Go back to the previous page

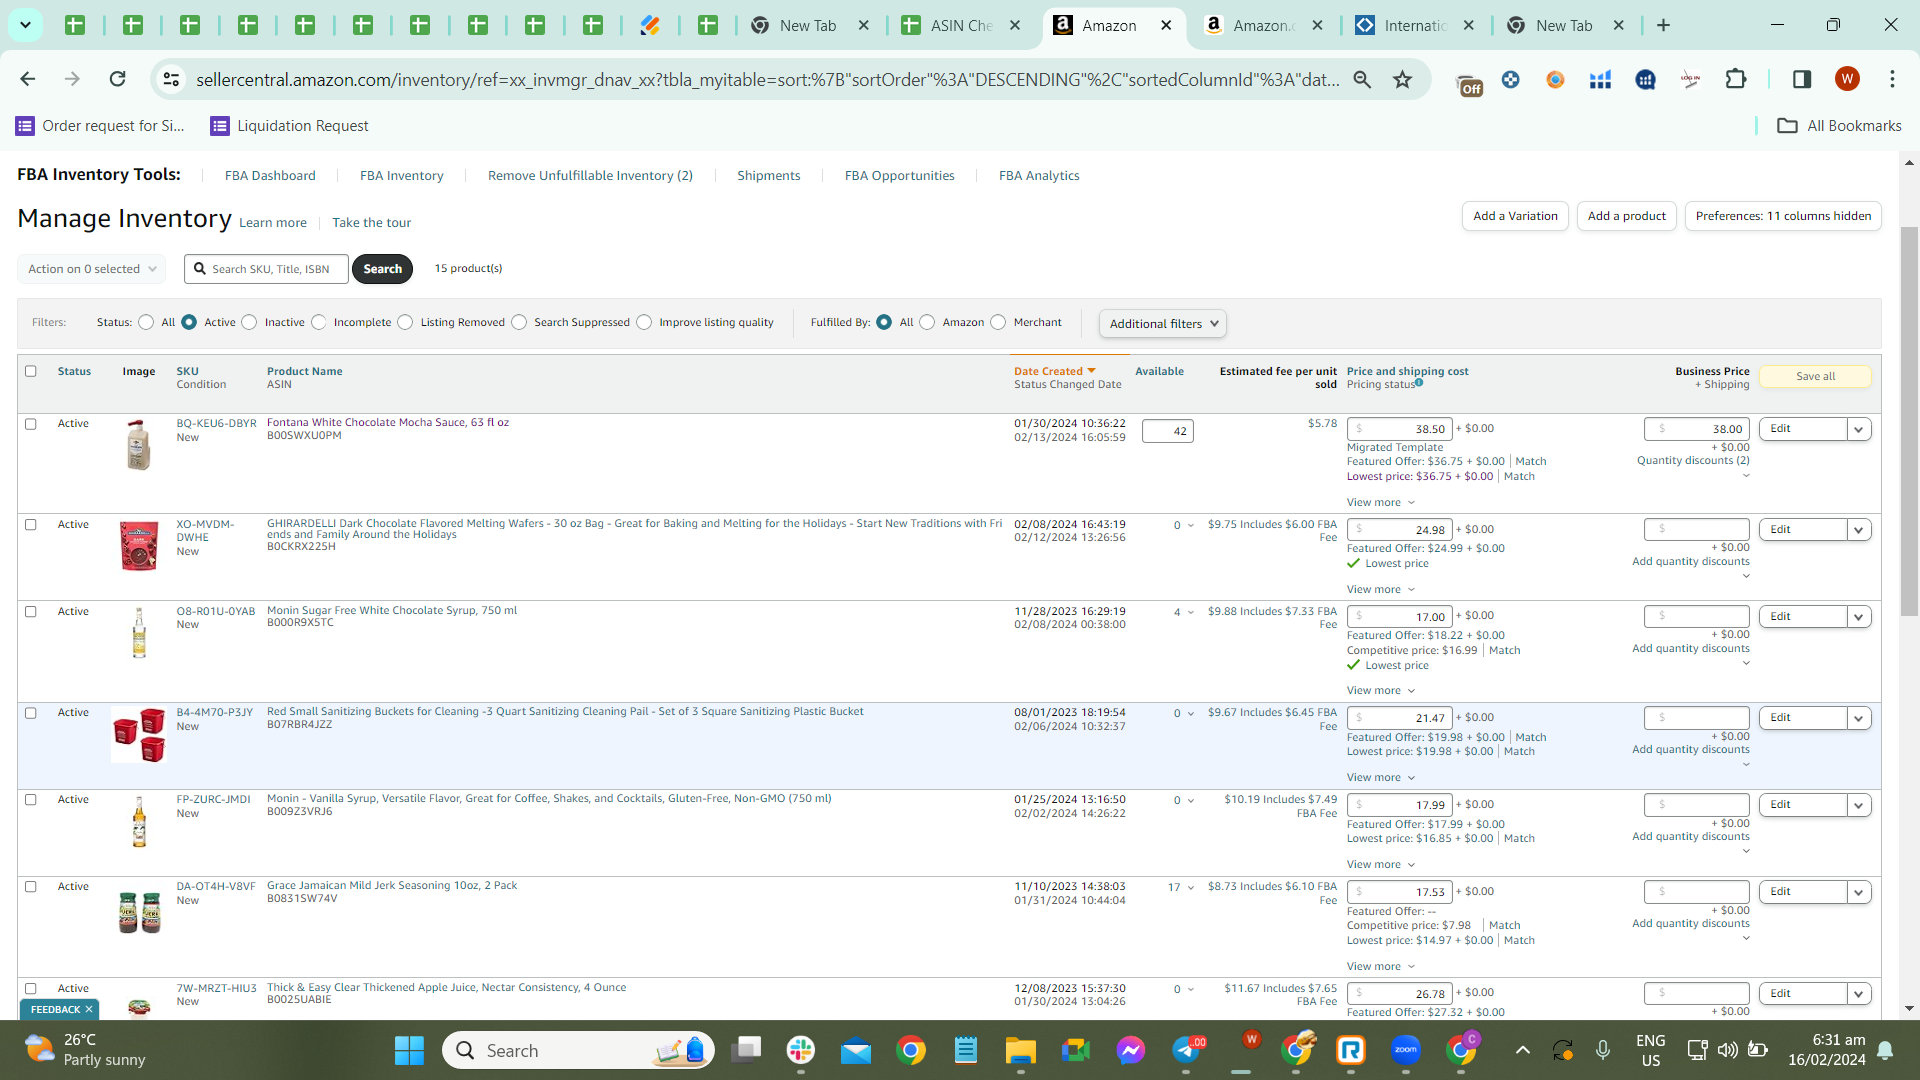point(27,79)
